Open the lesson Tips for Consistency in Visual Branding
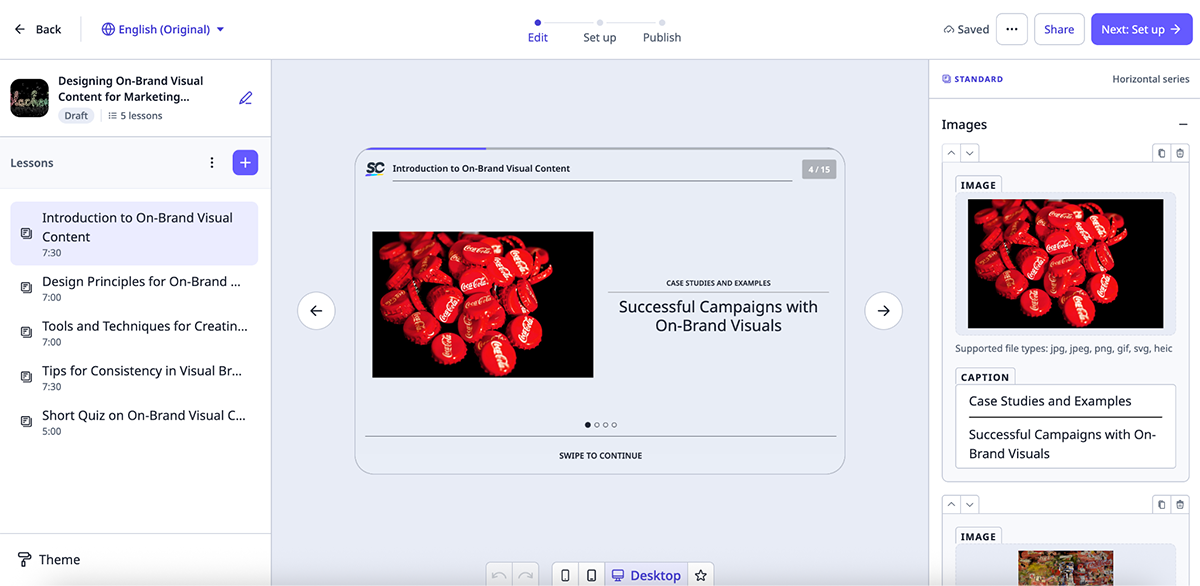The width and height of the screenshot is (1200, 586). [140, 370]
